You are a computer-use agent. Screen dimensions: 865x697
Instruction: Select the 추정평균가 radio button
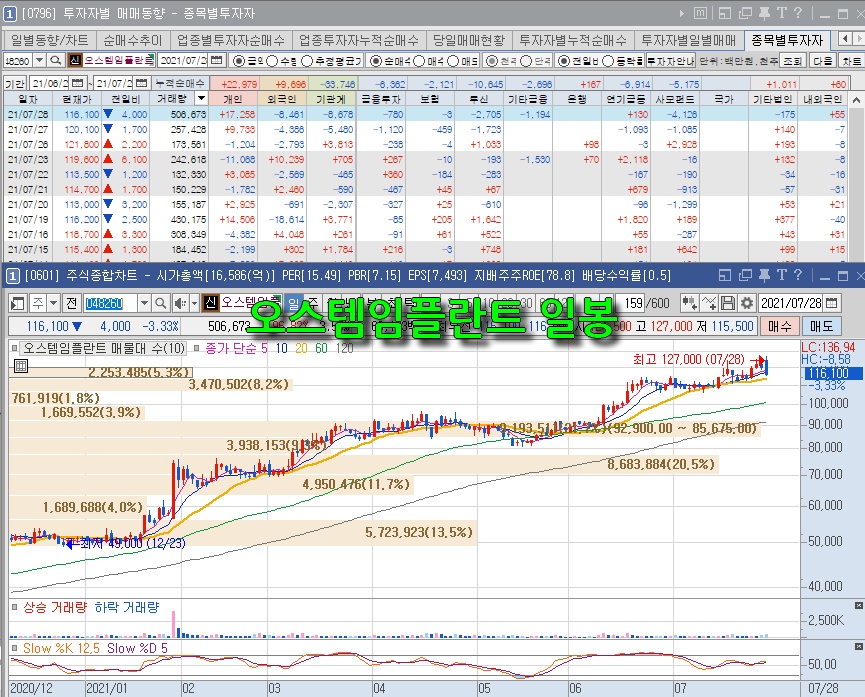(x=307, y=61)
